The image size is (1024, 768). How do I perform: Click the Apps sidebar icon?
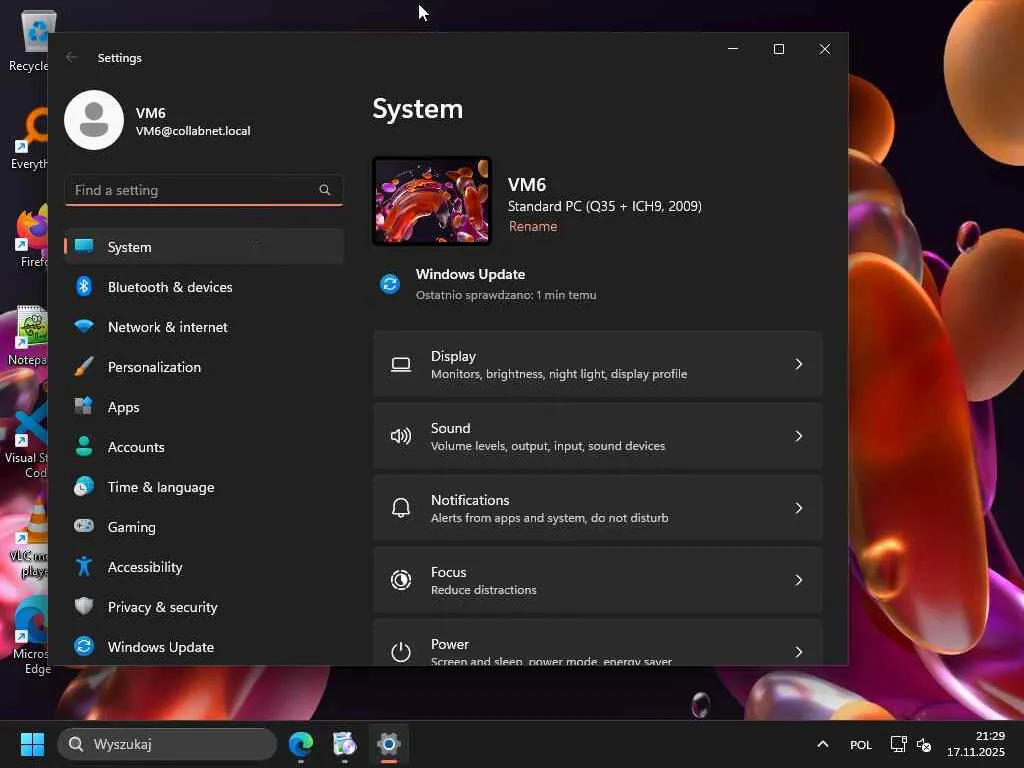coord(84,406)
